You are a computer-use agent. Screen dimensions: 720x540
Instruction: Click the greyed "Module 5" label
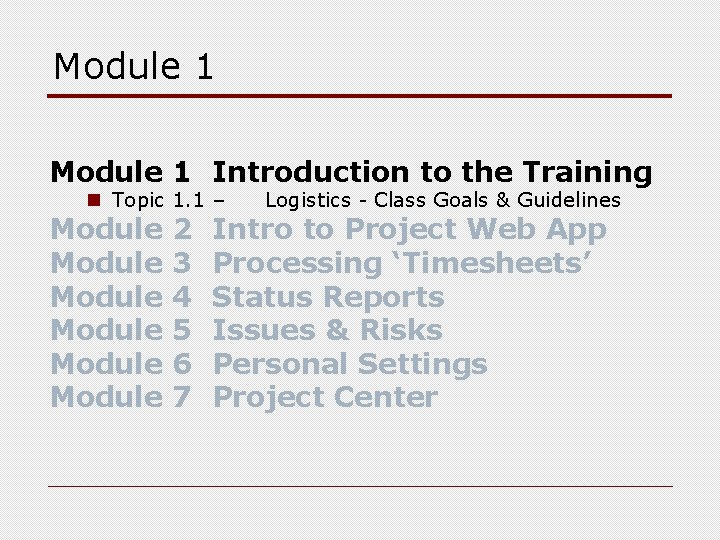click(x=121, y=330)
